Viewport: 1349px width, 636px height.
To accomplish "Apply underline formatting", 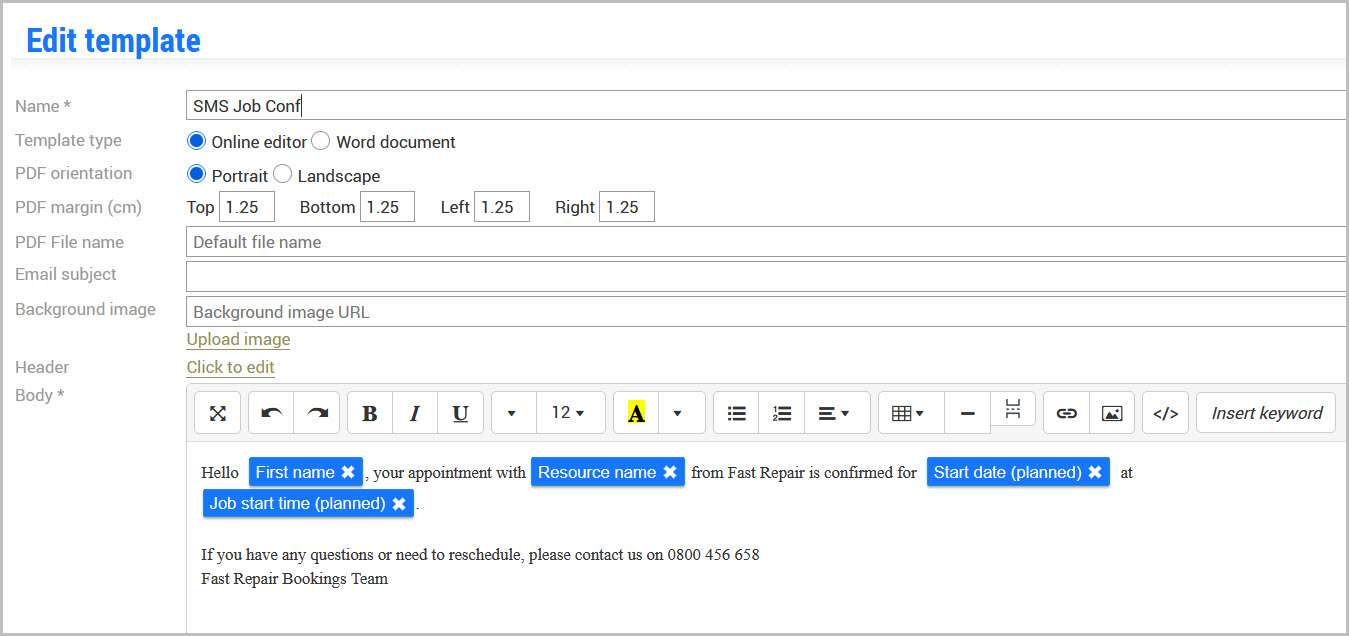I will pyautogui.click(x=460, y=413).
